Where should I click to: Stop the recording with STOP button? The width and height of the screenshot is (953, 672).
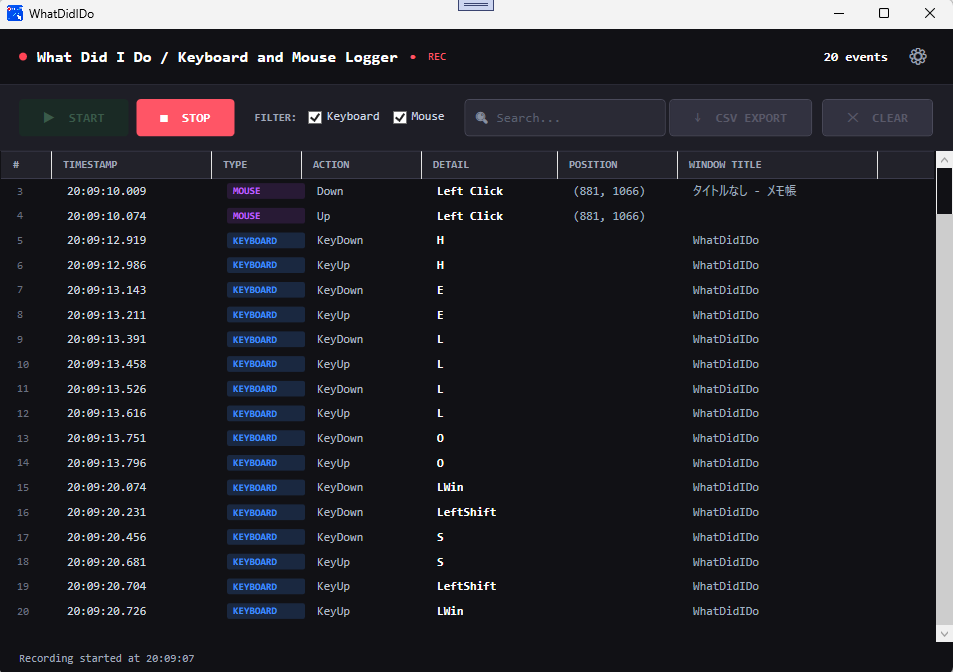click(185, 117)
